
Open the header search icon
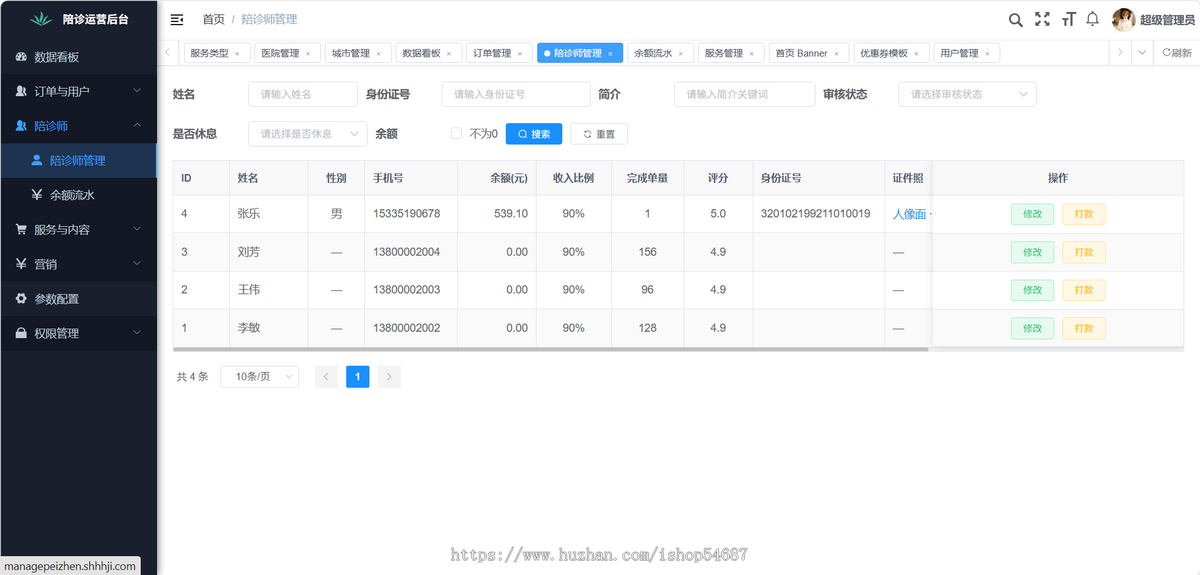(x=1015, y=19)
